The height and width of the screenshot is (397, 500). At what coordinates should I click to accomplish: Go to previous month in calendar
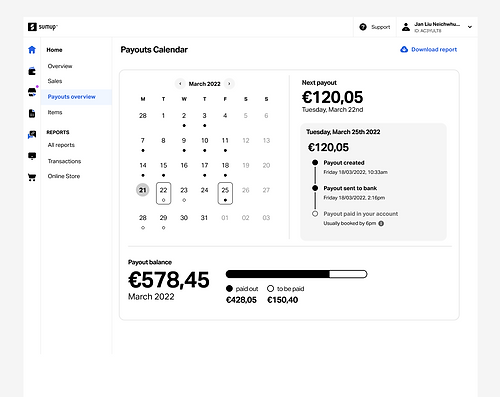click(x=180, y=84)
